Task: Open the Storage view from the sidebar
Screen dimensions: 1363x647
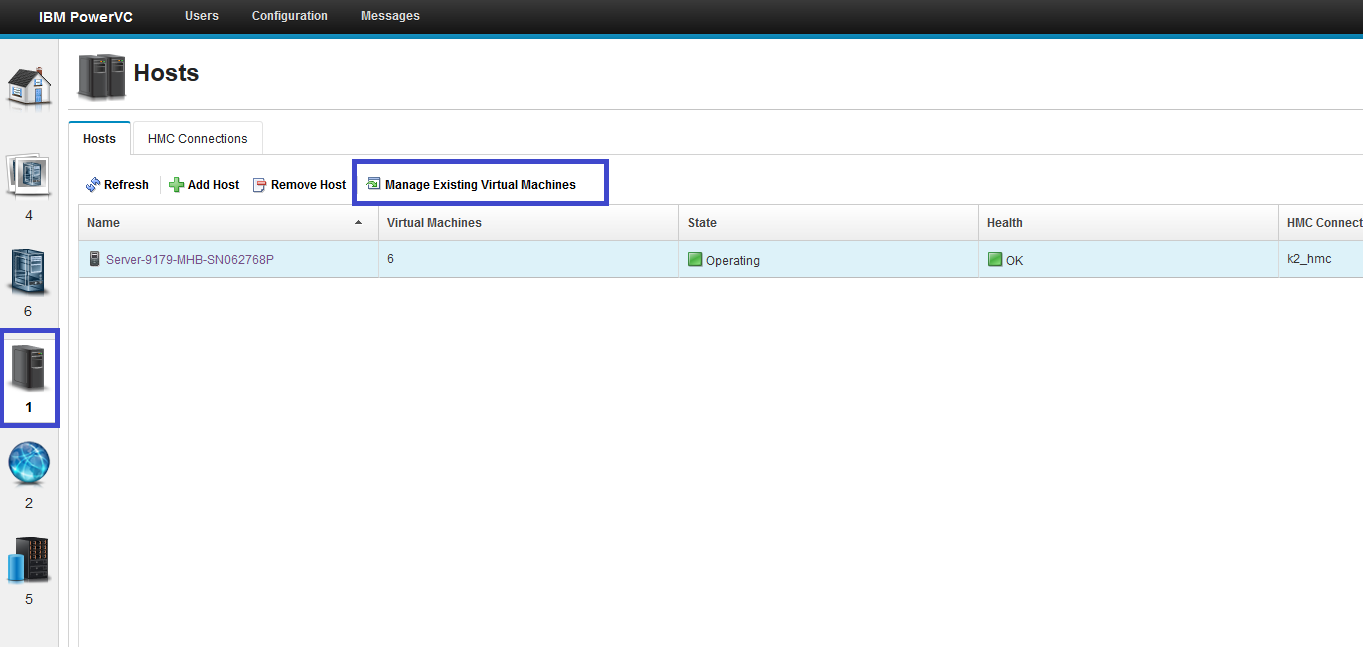Action: pyautogui.click(x=29, y=560)
